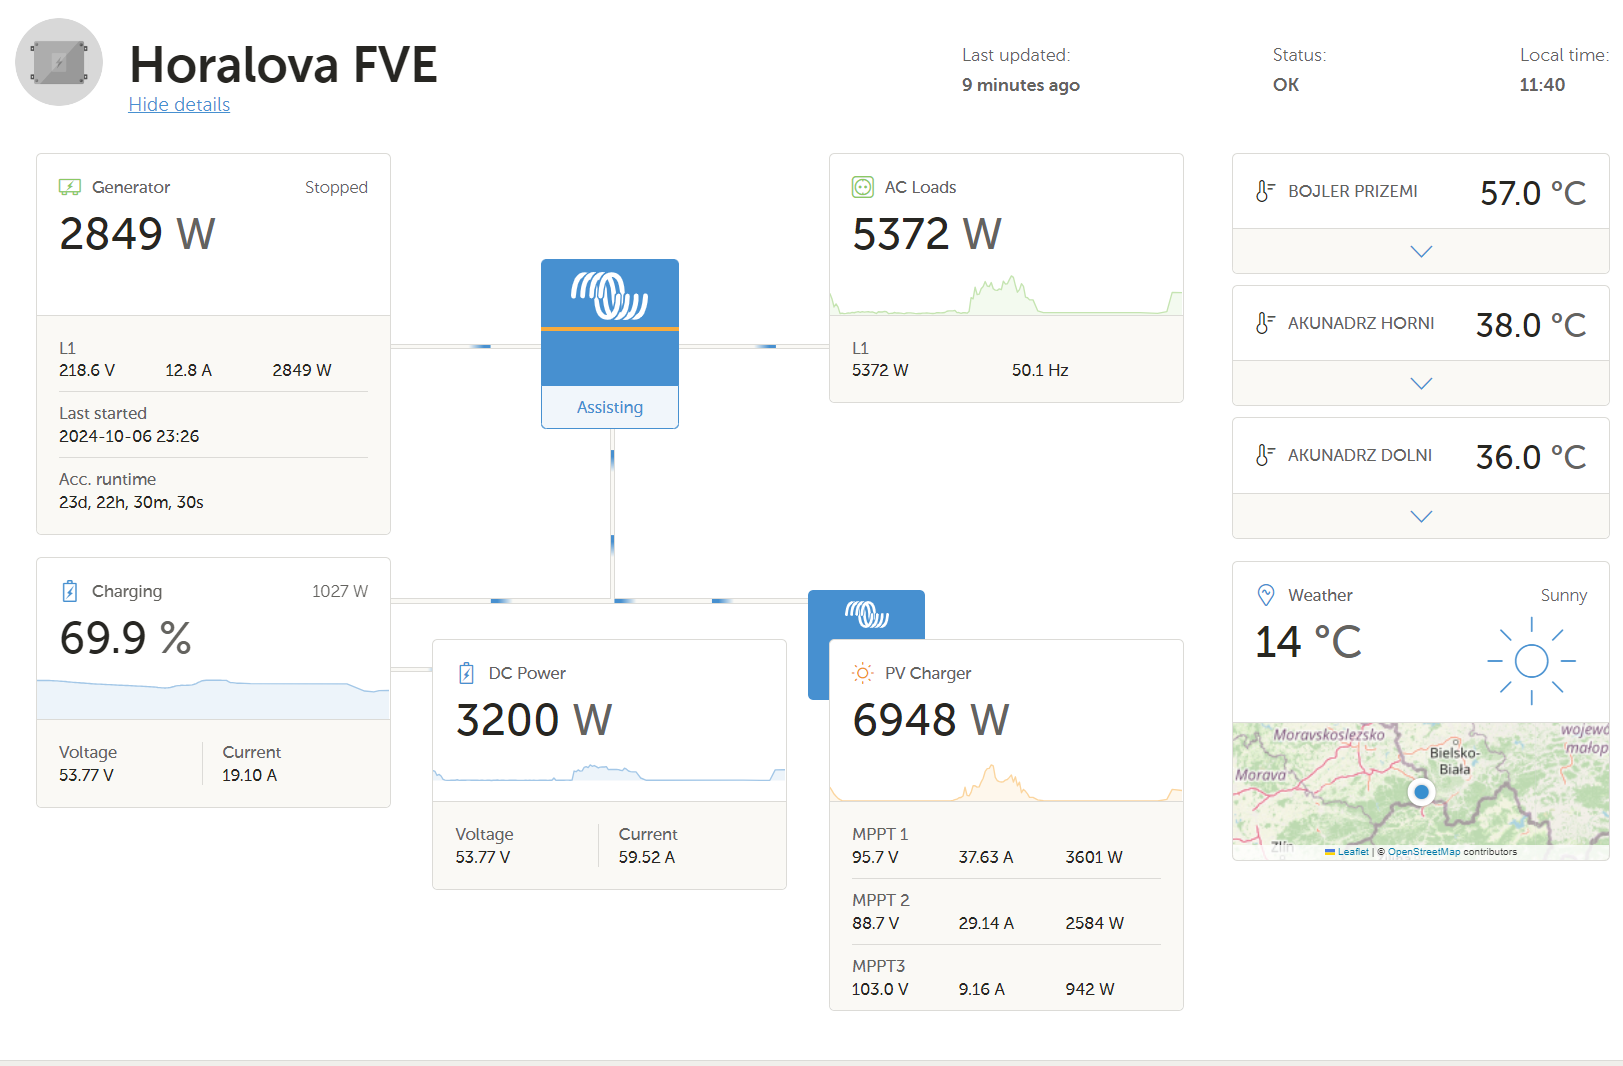This screenshot has width=1623, height=1066.
Task: Click the Weather location pin icon
Action: [x=1266, y=595]
